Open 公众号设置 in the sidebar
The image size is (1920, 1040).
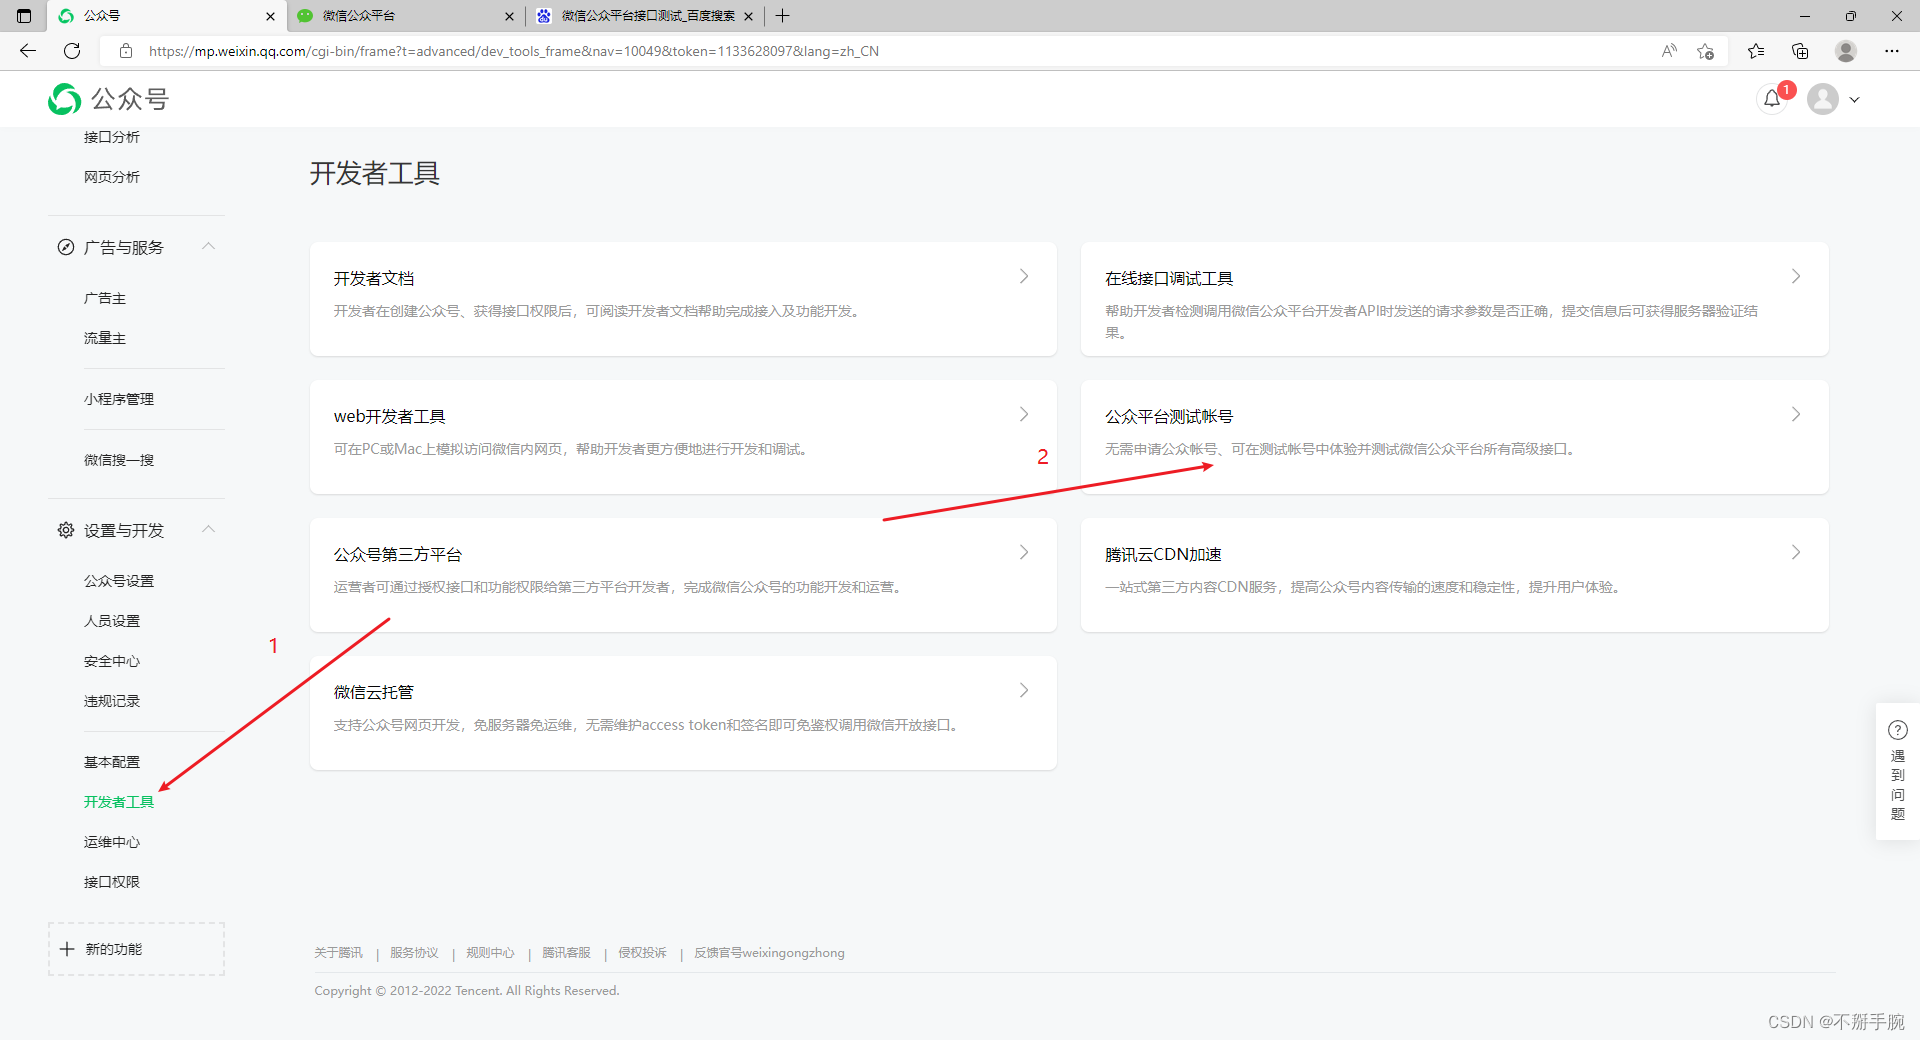(119, 581)
